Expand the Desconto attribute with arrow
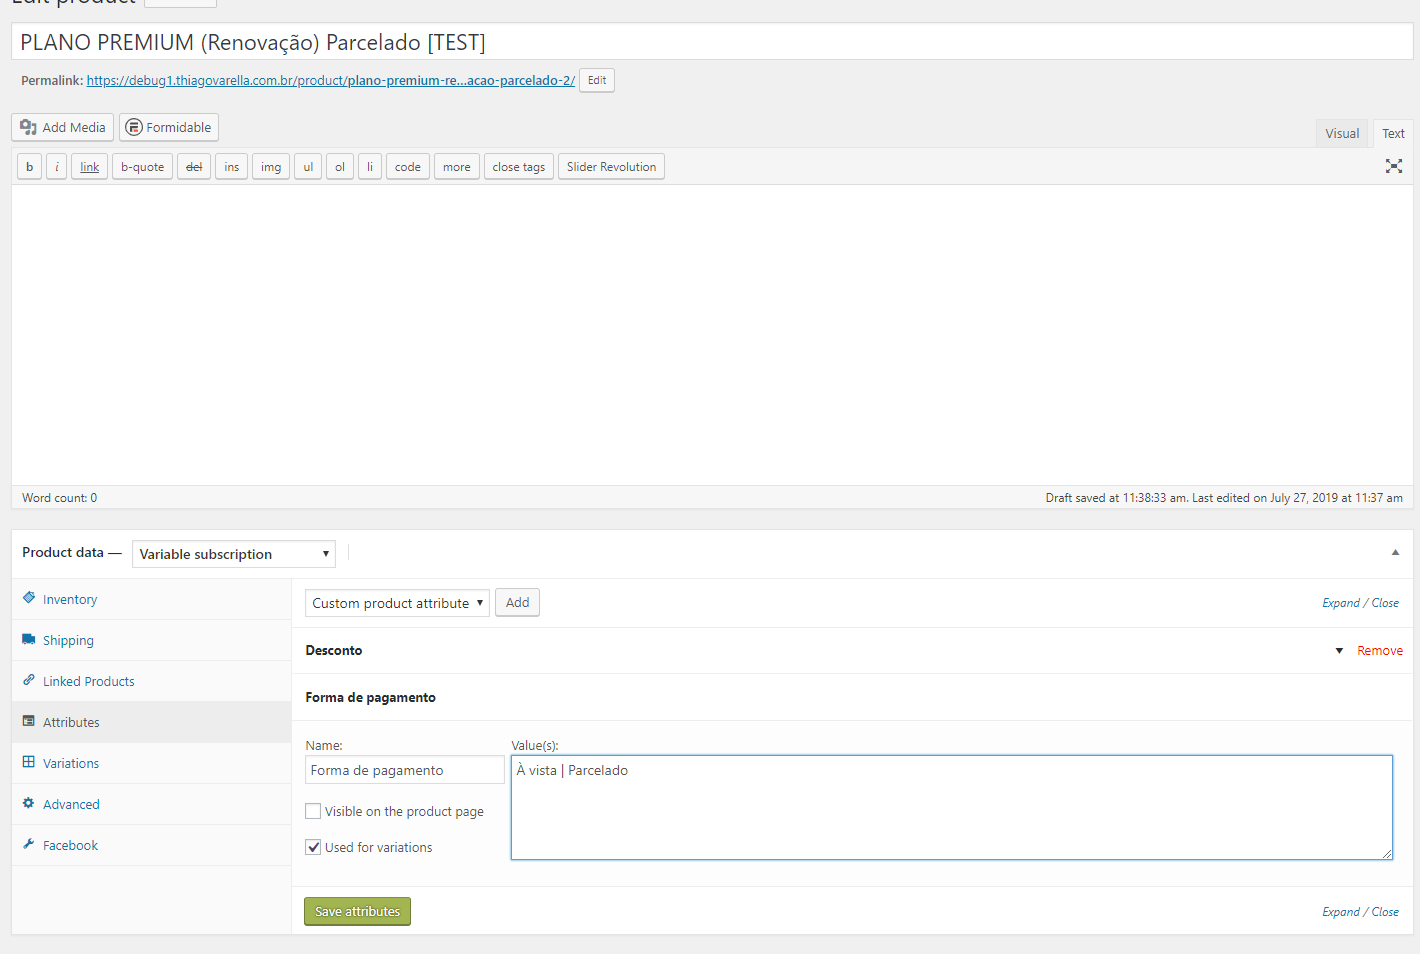The image size is (1420, 954). tap(1339, 651)
